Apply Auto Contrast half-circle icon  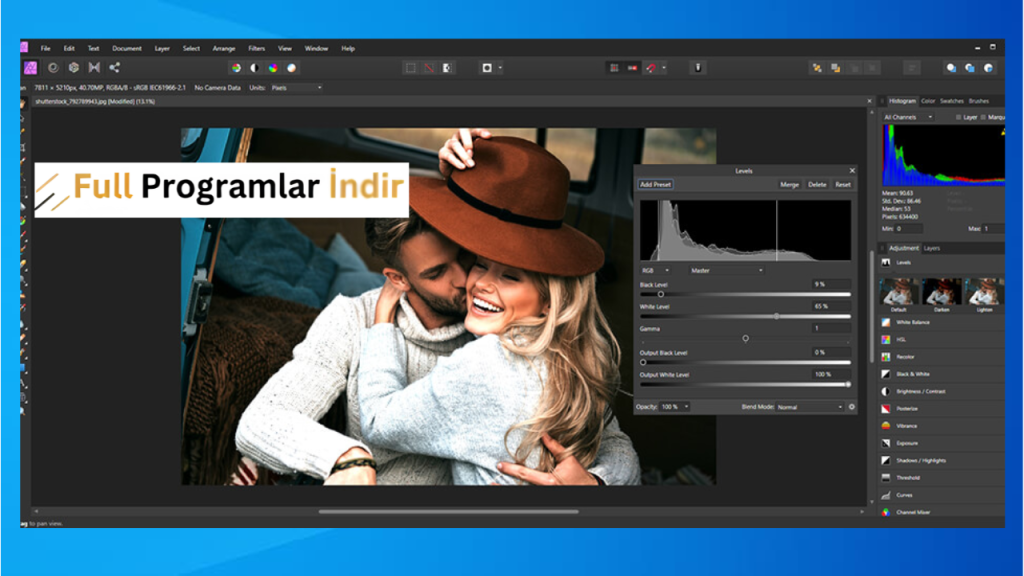255,68
